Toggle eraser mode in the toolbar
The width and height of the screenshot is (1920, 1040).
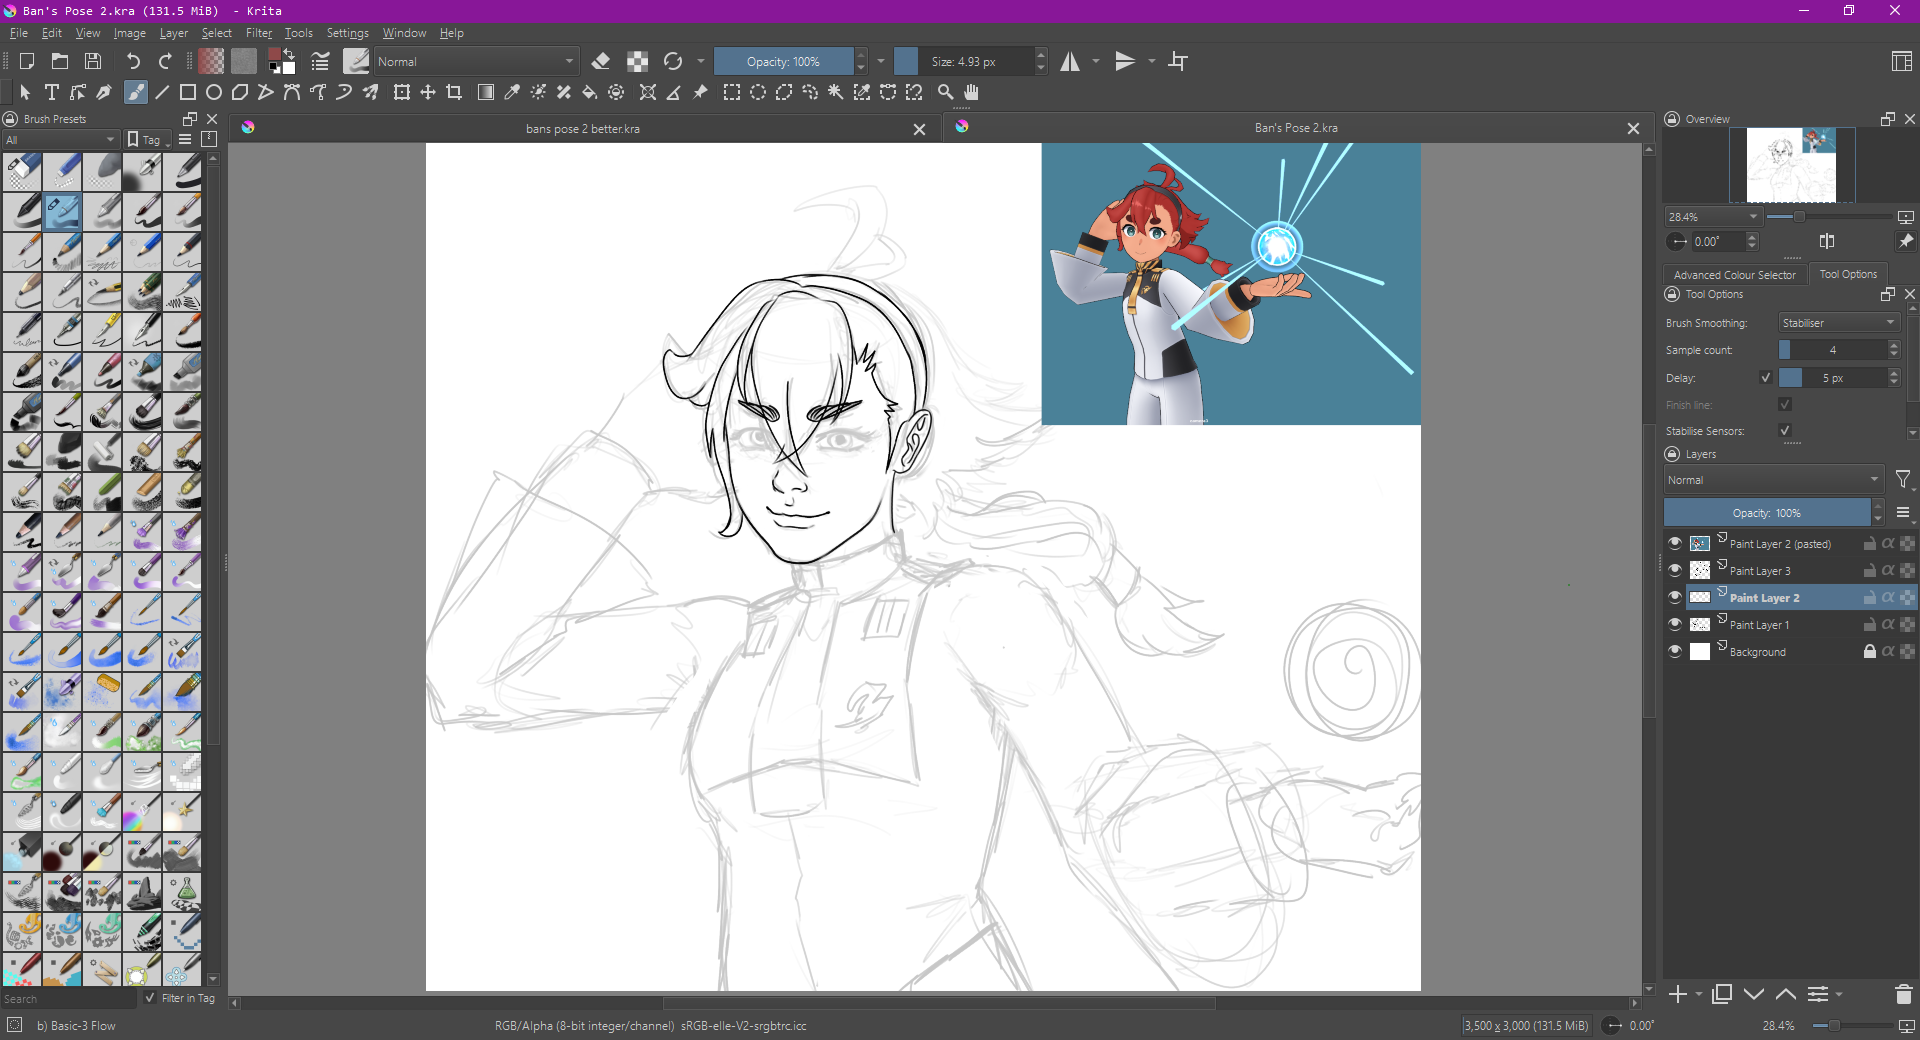click(601, 61)
